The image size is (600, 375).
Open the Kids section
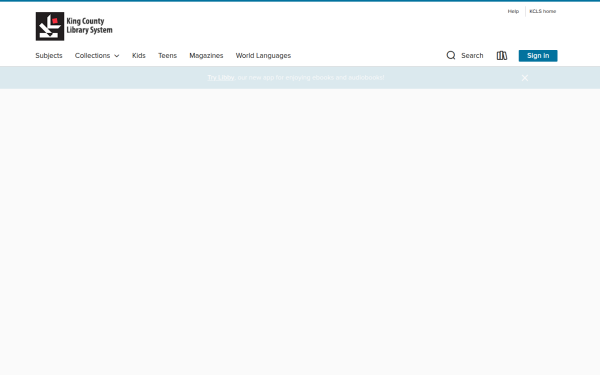[139, 55]
